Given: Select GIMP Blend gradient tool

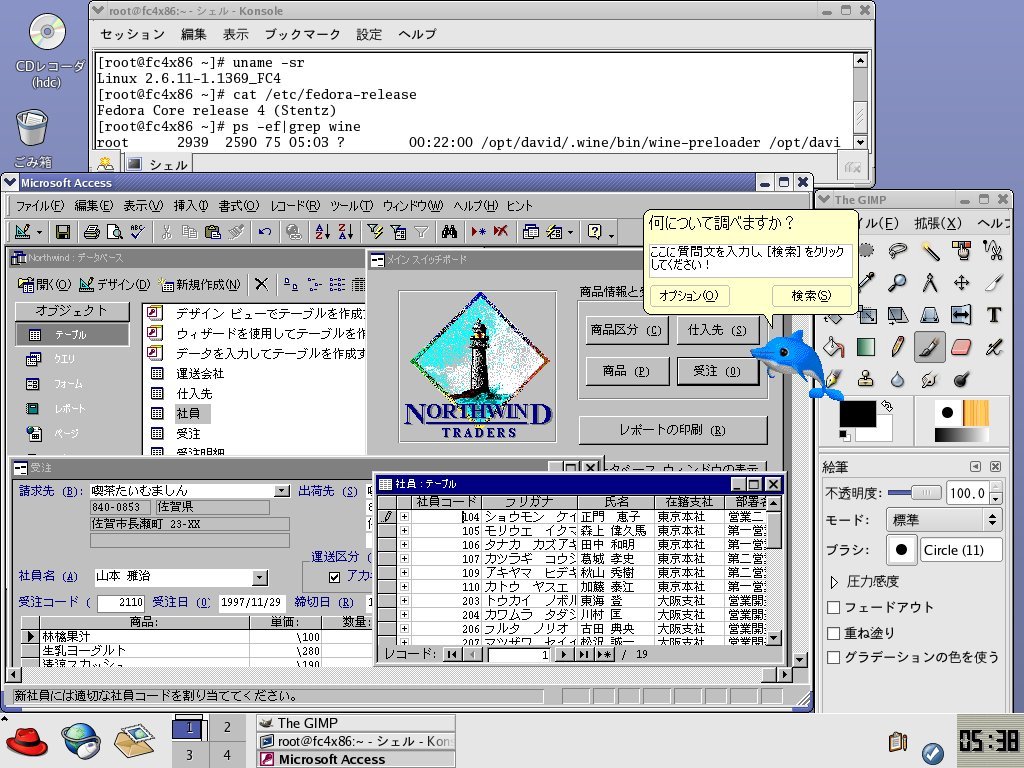Looking at the screenshot, I should tap(866, 347).
